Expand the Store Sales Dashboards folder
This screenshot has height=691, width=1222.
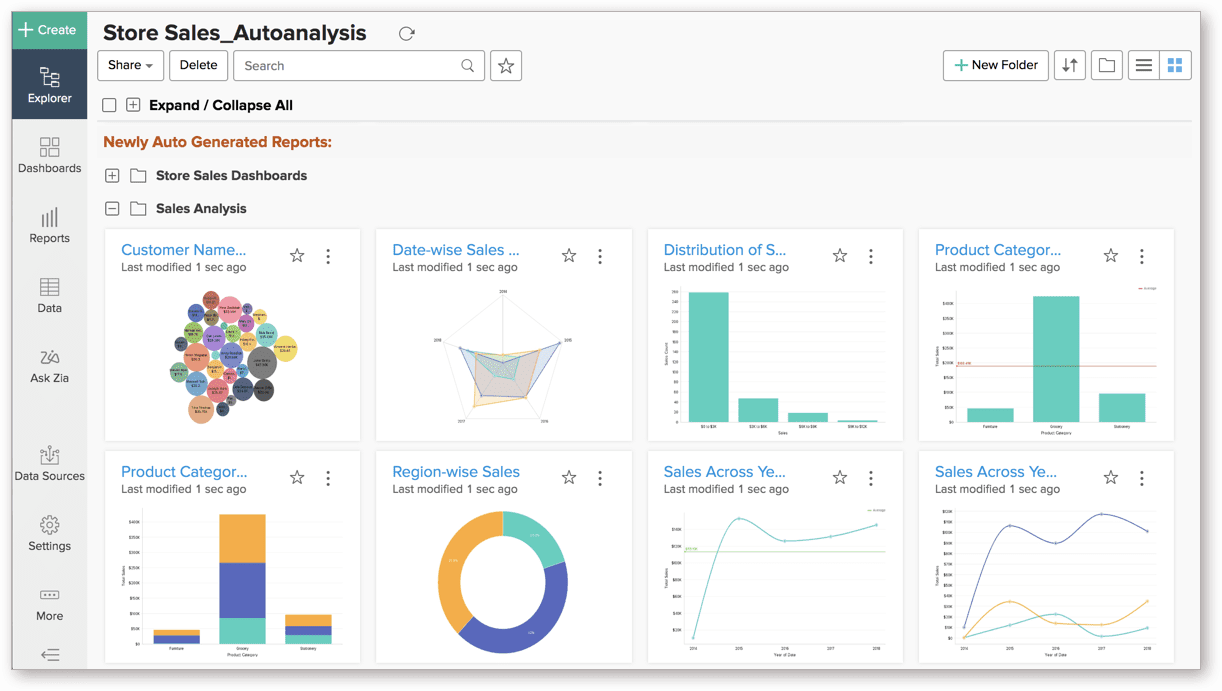point(112,175)
